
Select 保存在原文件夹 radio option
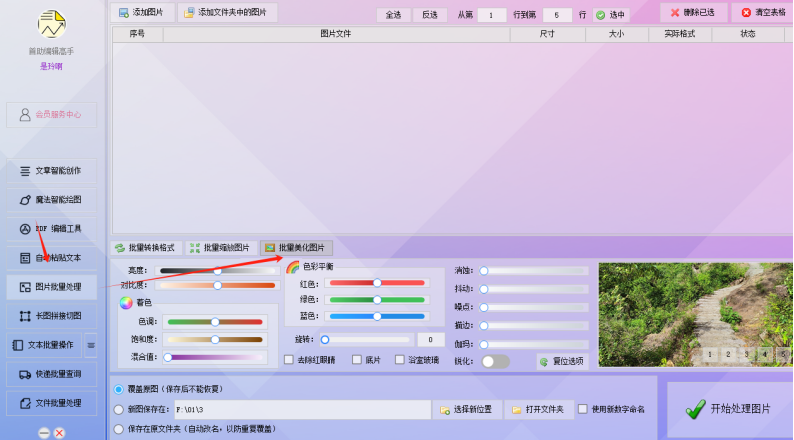(x=118, y=429)
